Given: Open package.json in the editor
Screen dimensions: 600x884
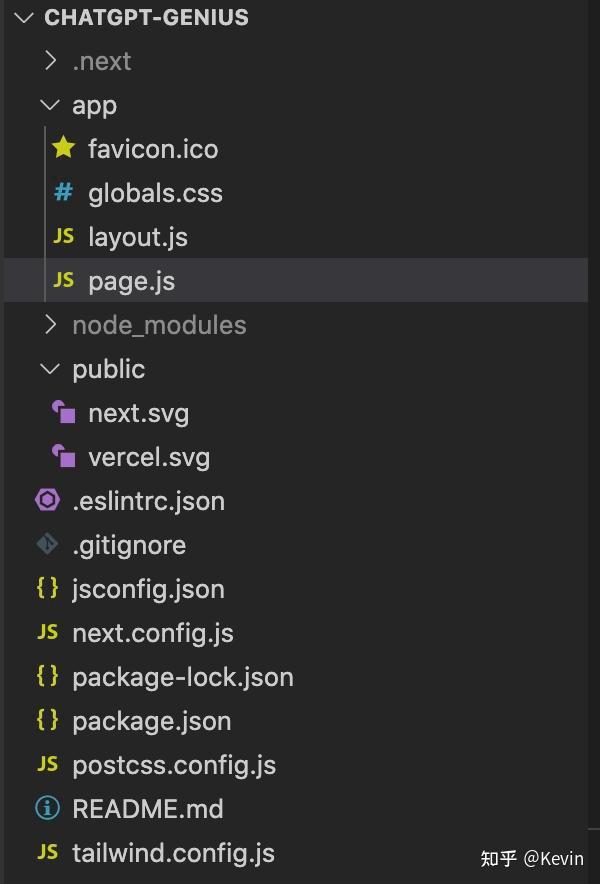Looking at the screenshot, I should coord(151,721).
